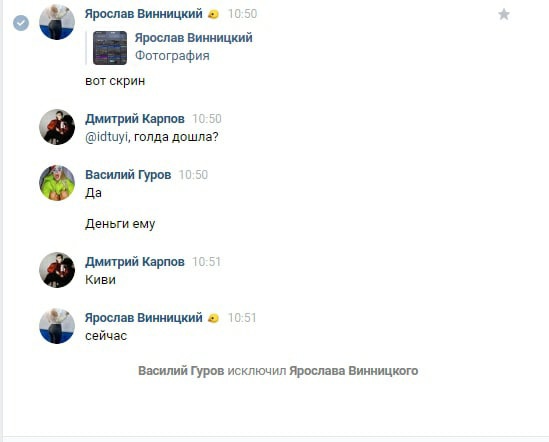
Task: Open Ярослав Винницкий profile name at top
Action: pyautogui.click(x=144, y=14)
